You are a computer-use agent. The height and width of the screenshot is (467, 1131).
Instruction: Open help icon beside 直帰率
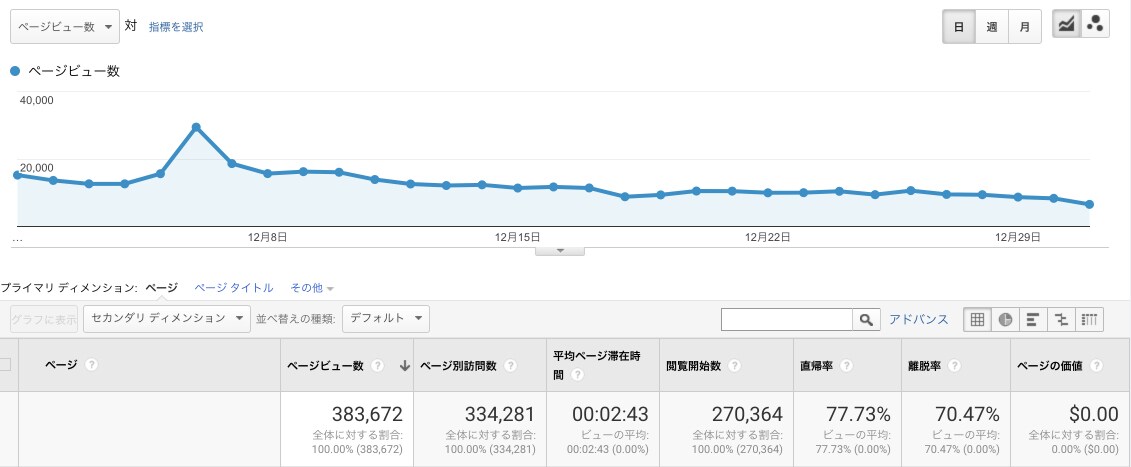click(x=847, y=366)
